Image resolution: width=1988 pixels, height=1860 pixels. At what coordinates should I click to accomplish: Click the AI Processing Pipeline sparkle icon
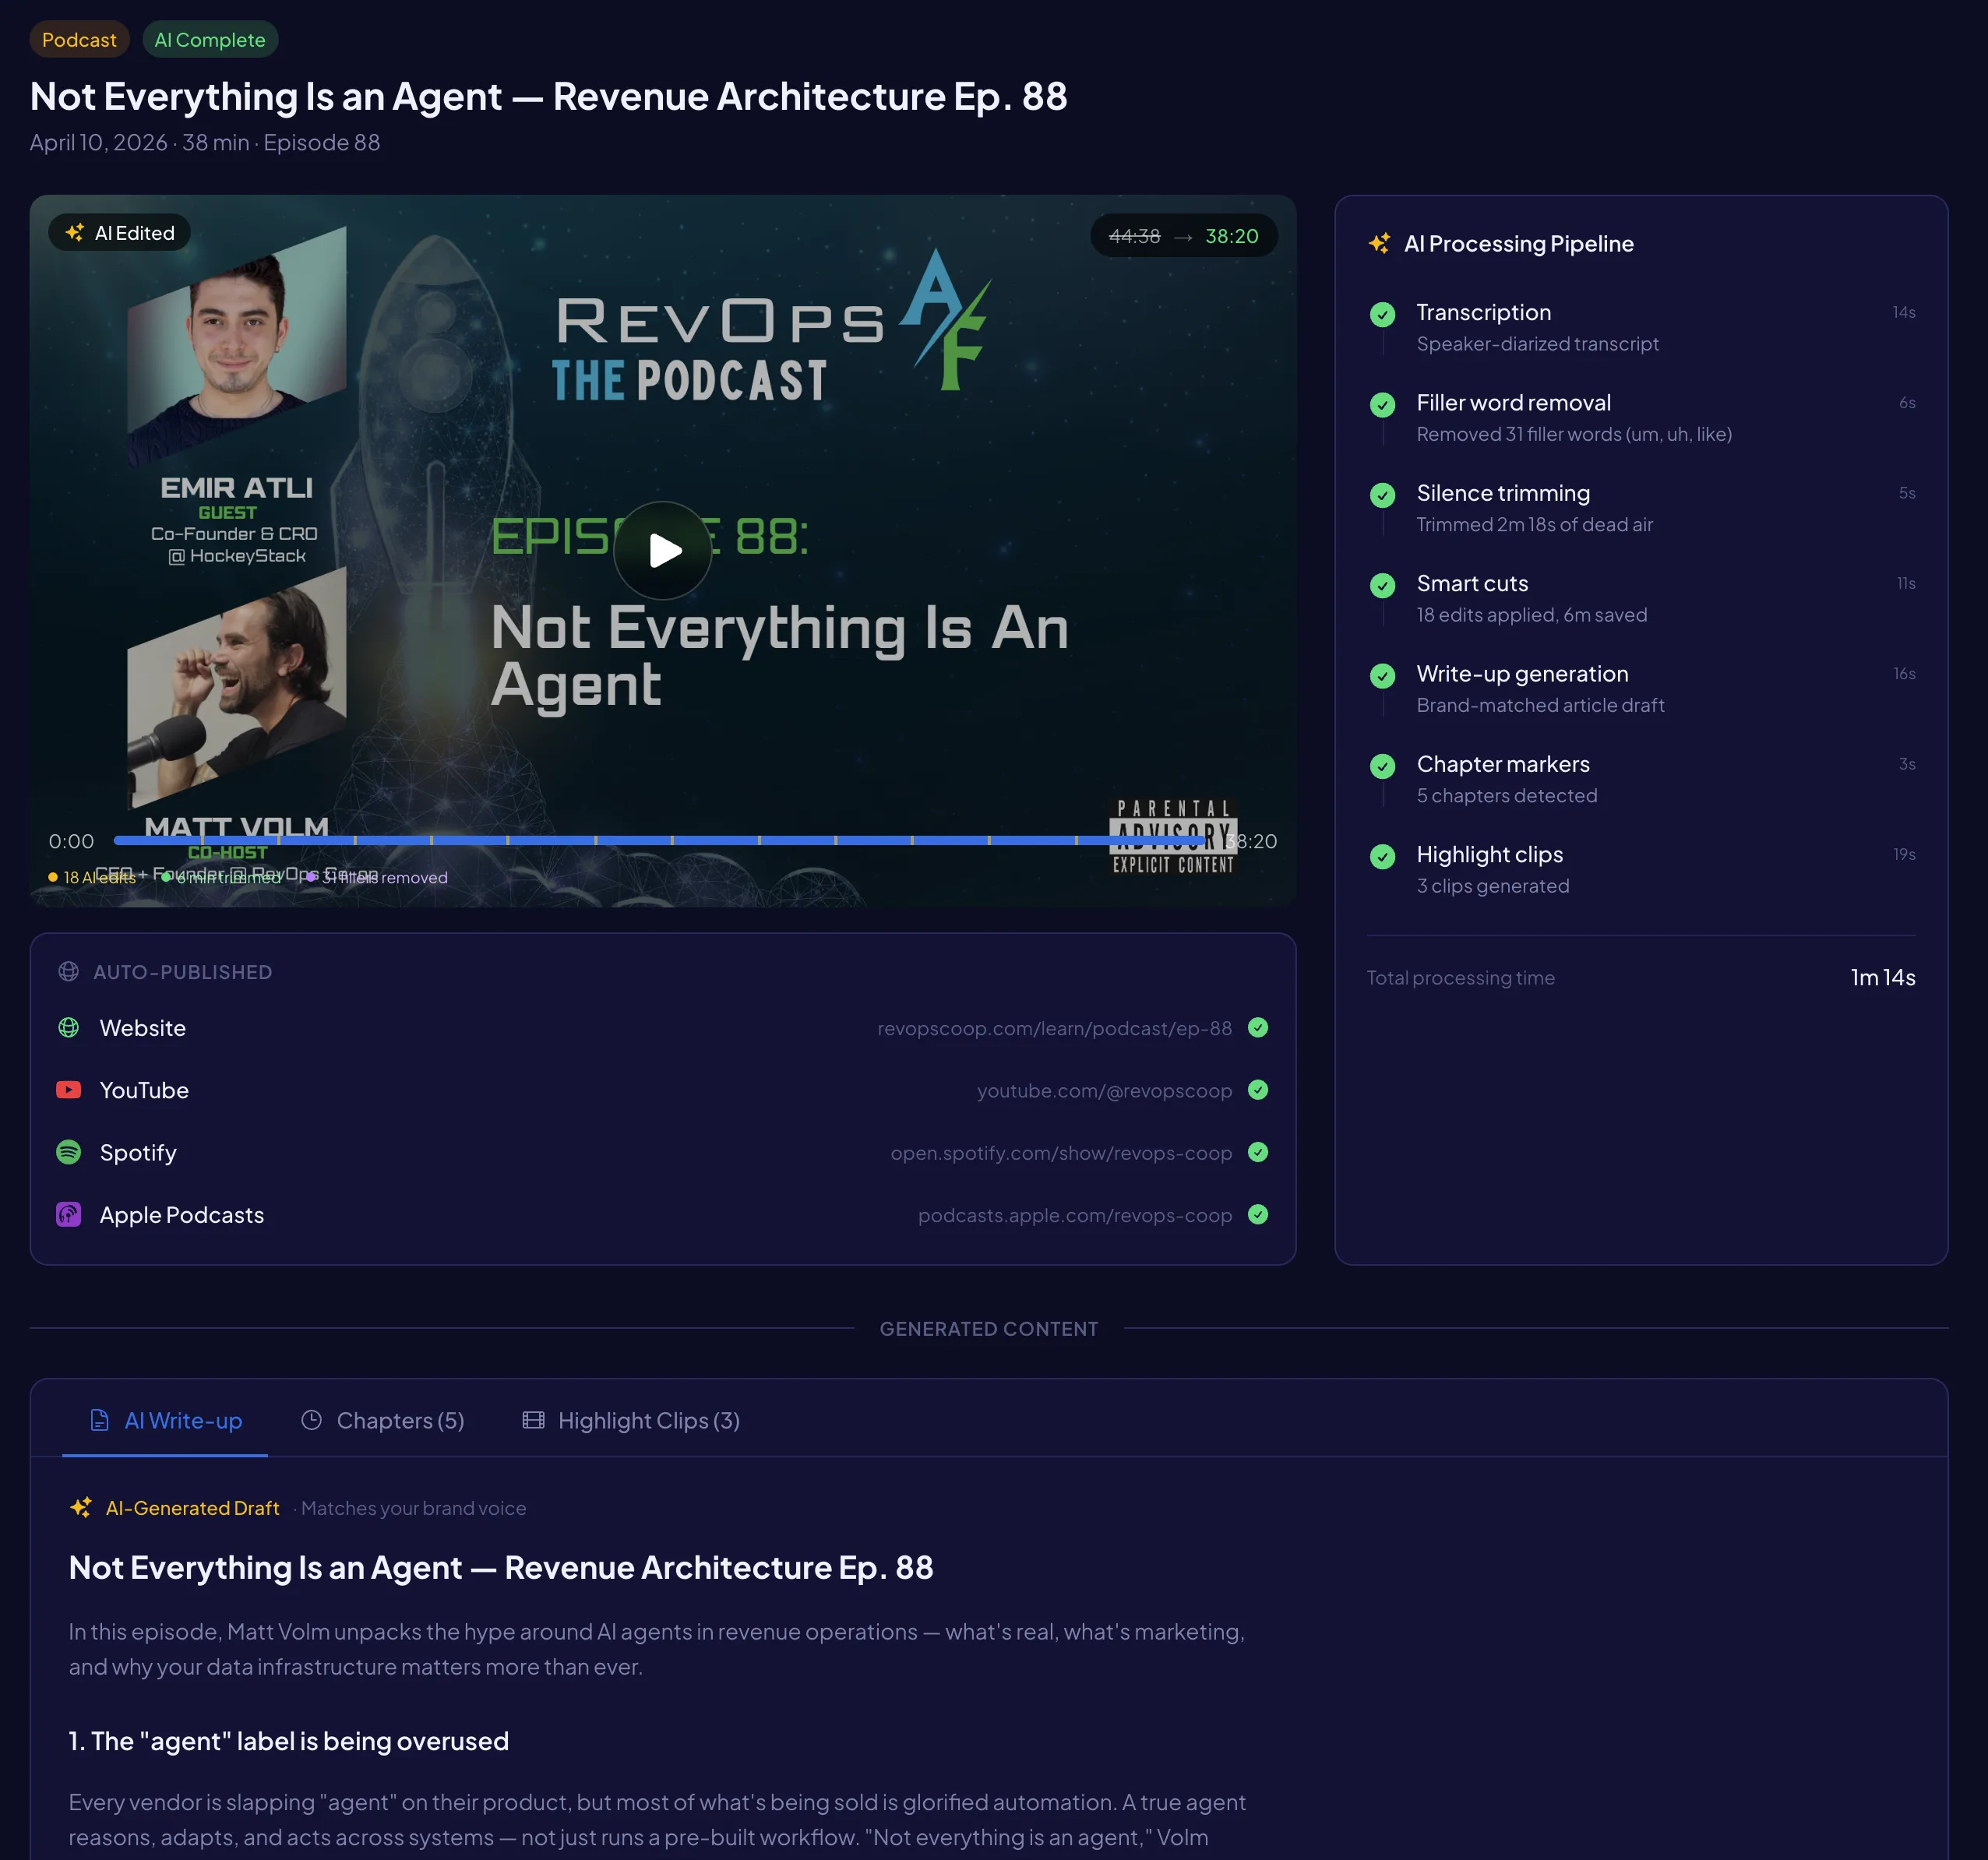1380,242
